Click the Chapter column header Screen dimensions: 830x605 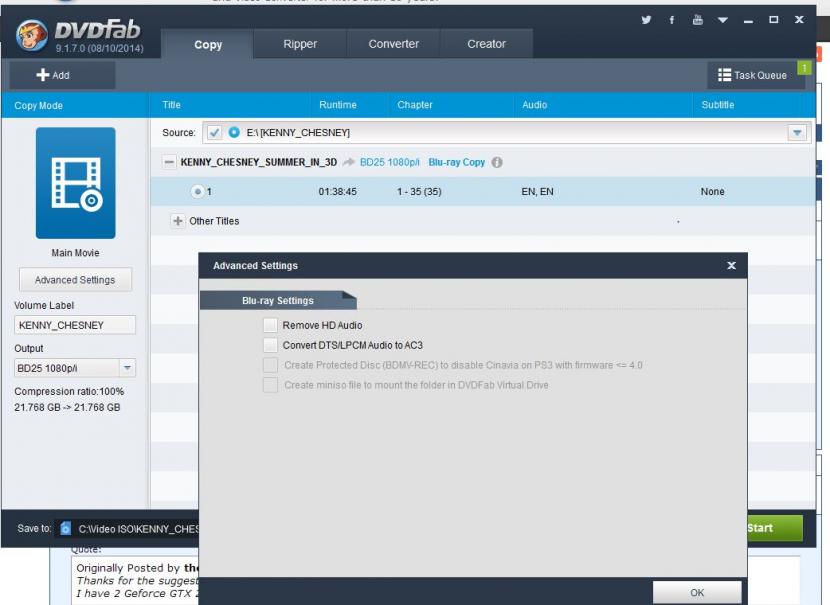(x=415, y=105)
